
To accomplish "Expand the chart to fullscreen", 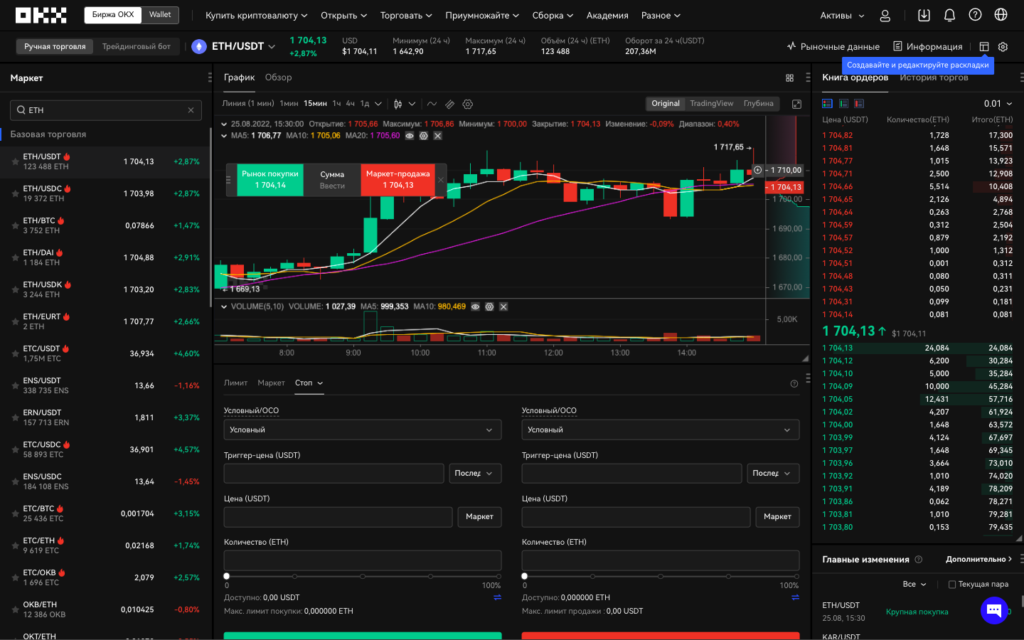I will [x=797, y=103].
